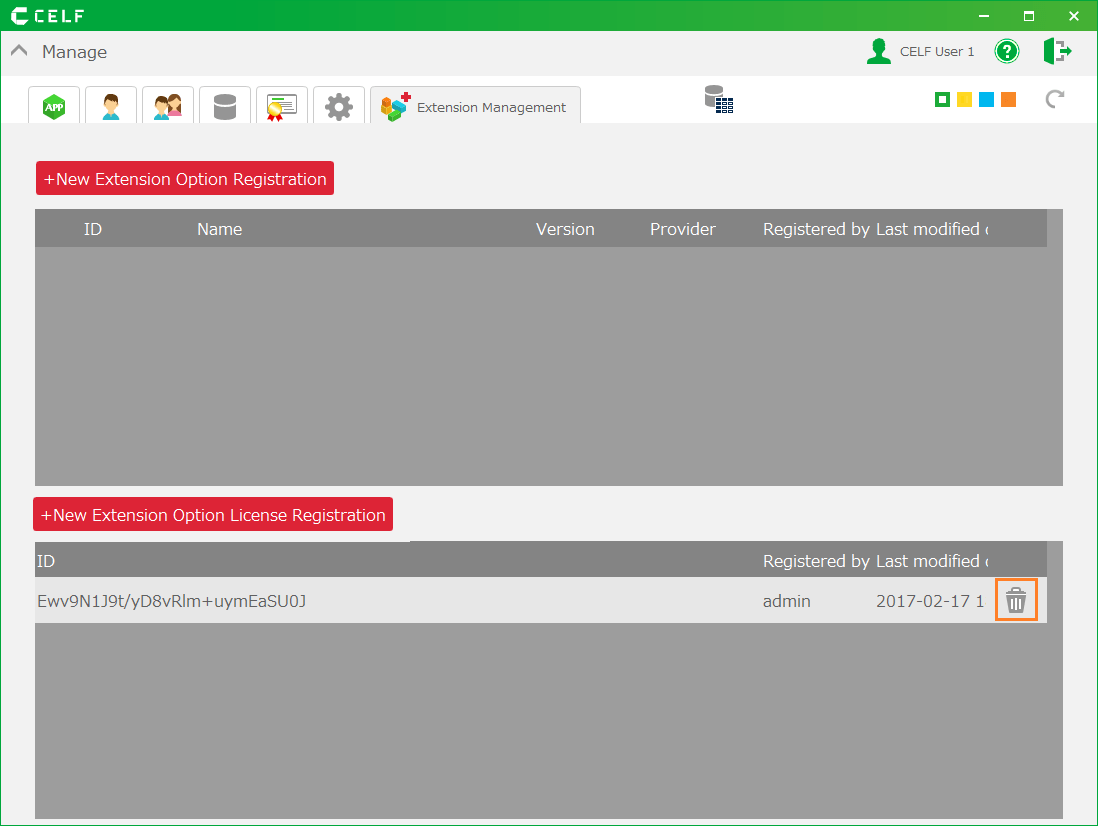
Task: Click the logout door icon
Action: (1056, 52)
